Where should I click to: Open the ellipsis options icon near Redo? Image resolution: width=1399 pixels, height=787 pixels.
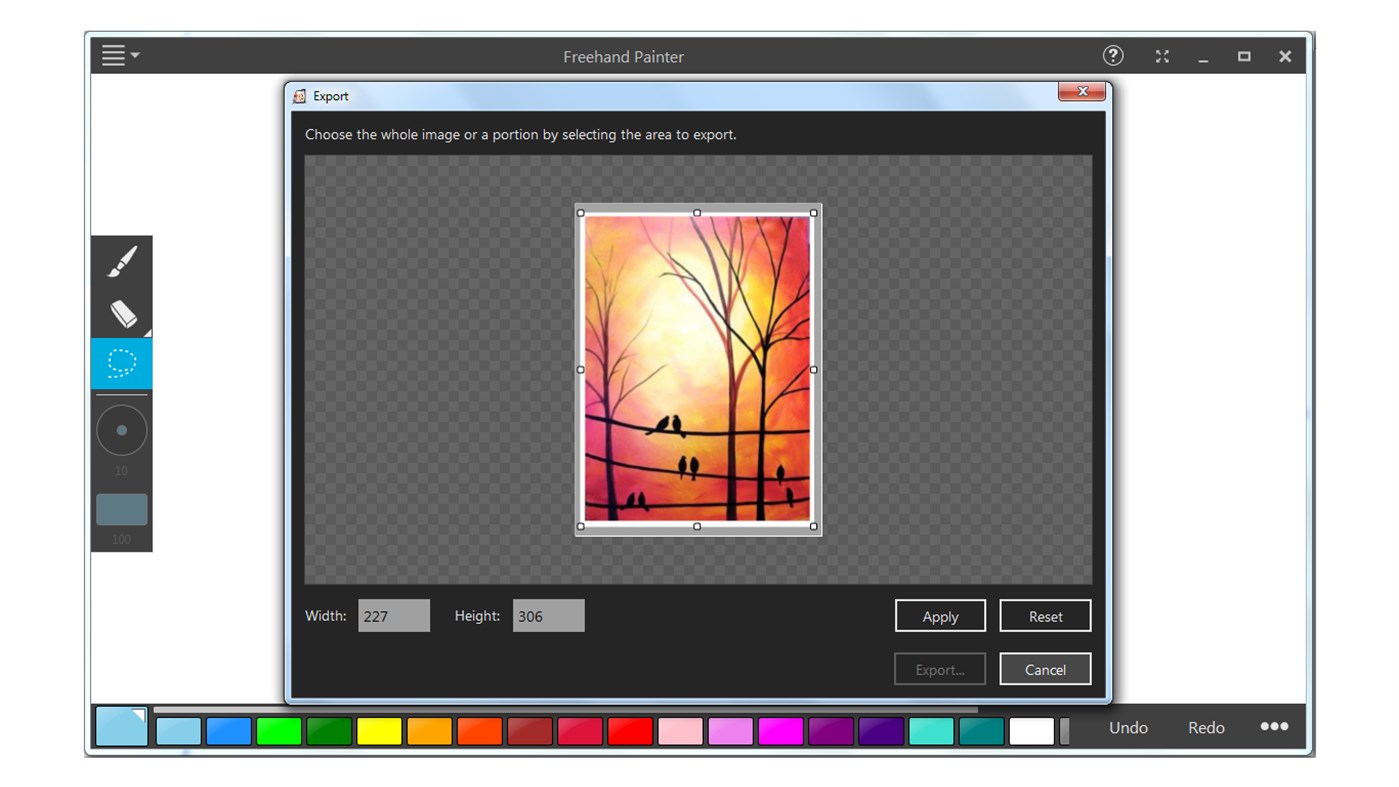click(1274, 728)
